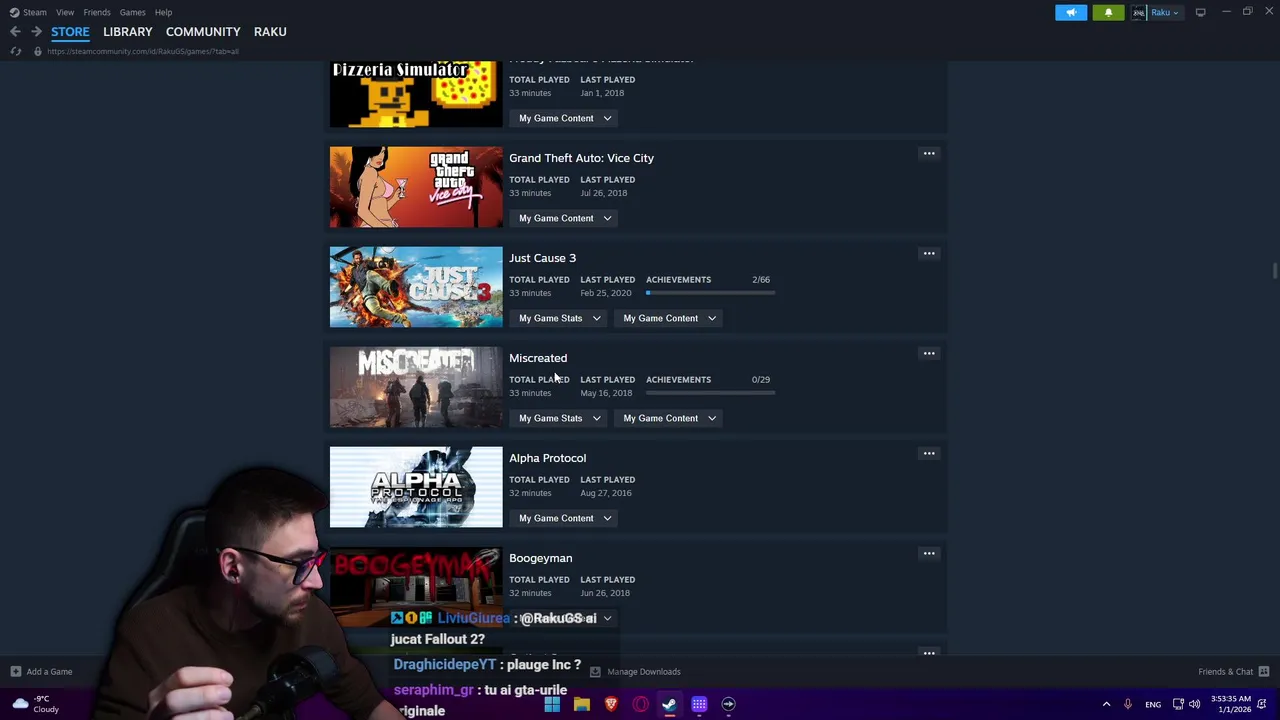Click the GTA Vice City game thumbnail
The width and height of the screenshot is (1280, 720).
click(x=416, y=187)
